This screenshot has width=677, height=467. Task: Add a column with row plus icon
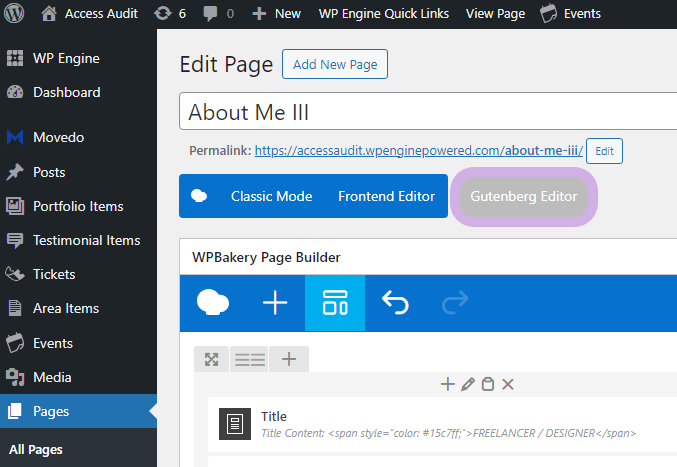[289, 359]
